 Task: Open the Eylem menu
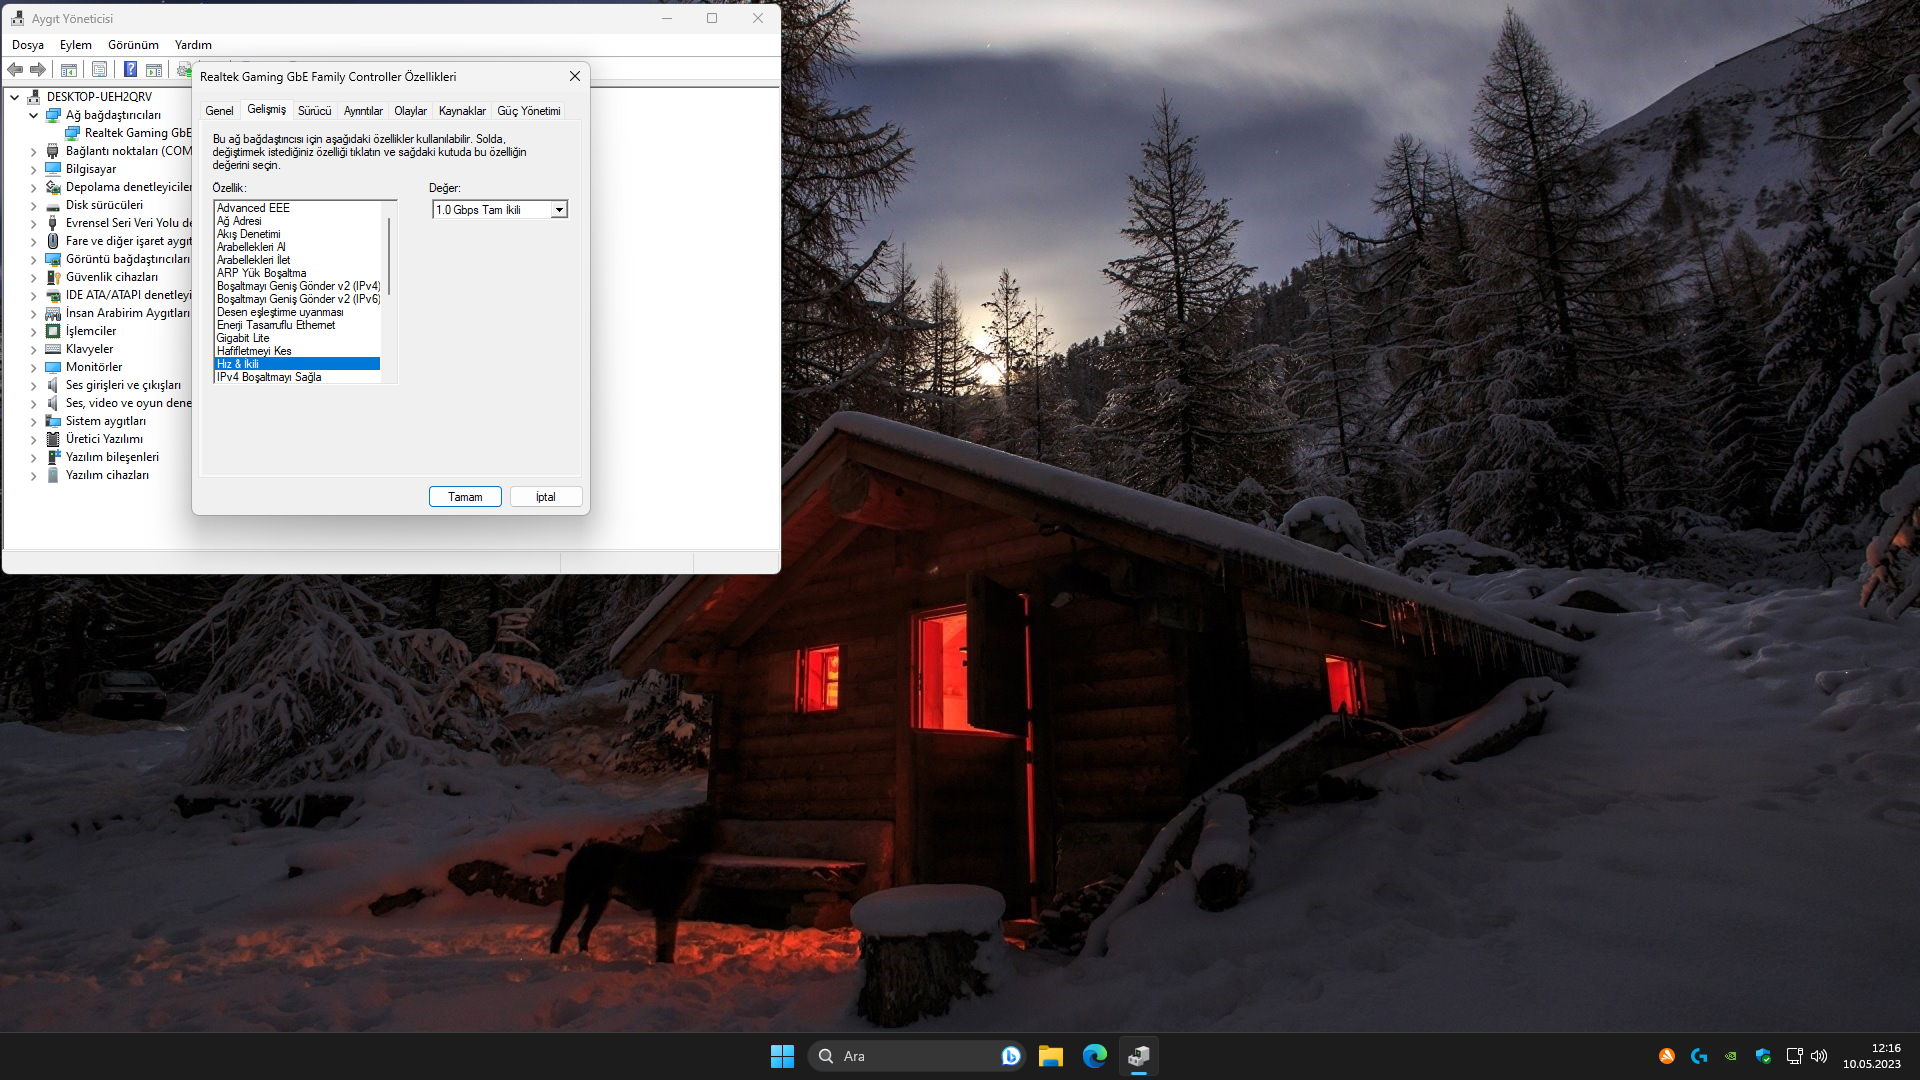75,45
